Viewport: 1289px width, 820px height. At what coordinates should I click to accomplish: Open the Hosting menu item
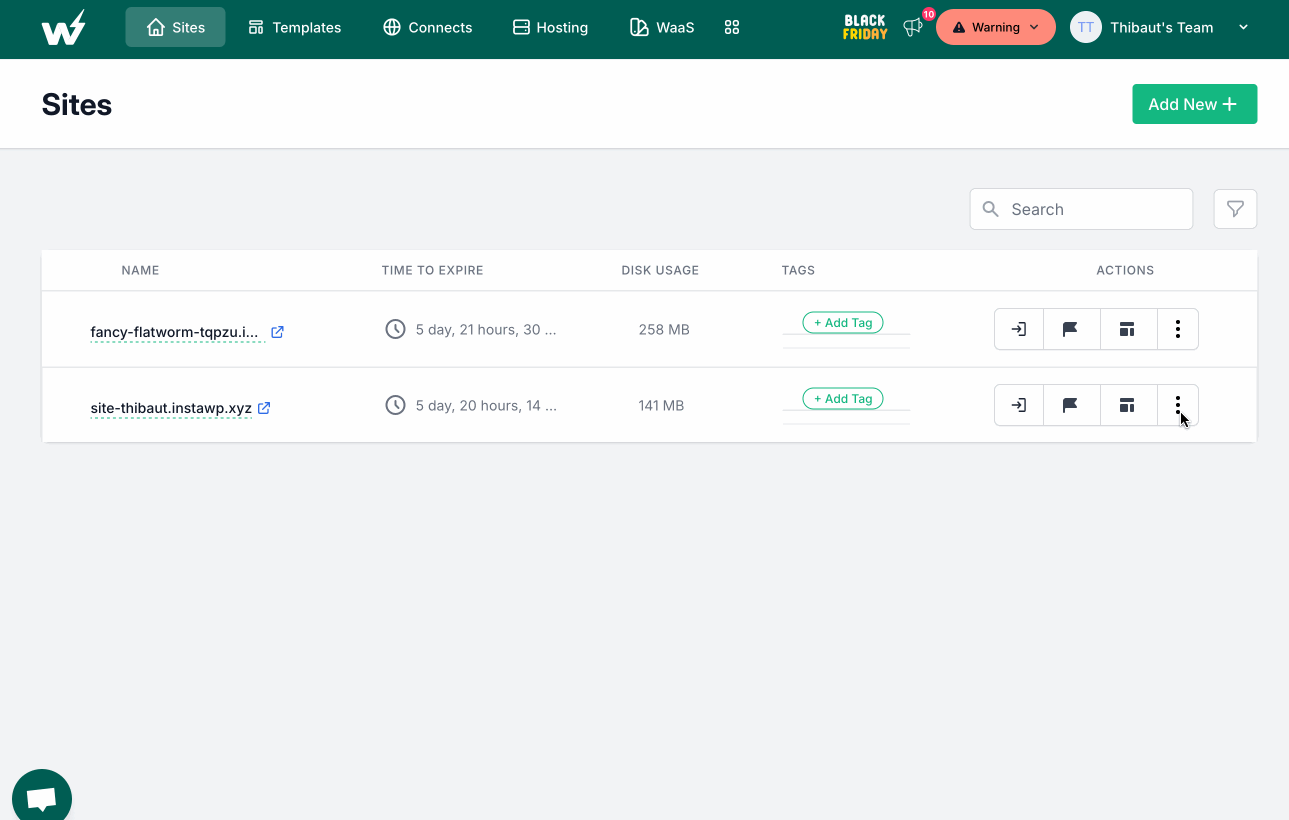coord(550,27)
